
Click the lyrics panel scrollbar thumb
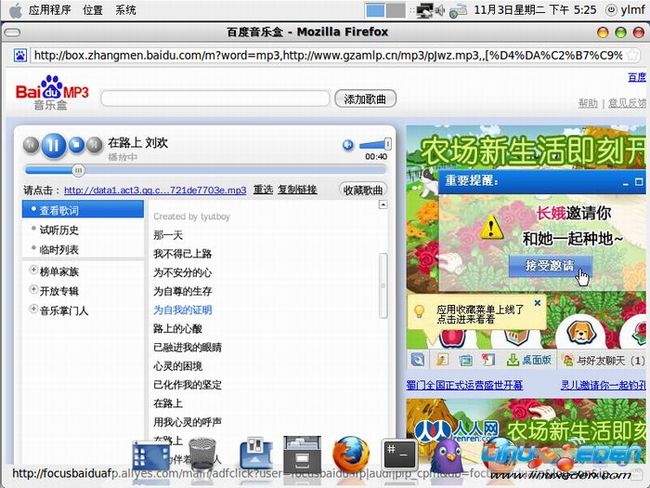[x=383, y=286]
